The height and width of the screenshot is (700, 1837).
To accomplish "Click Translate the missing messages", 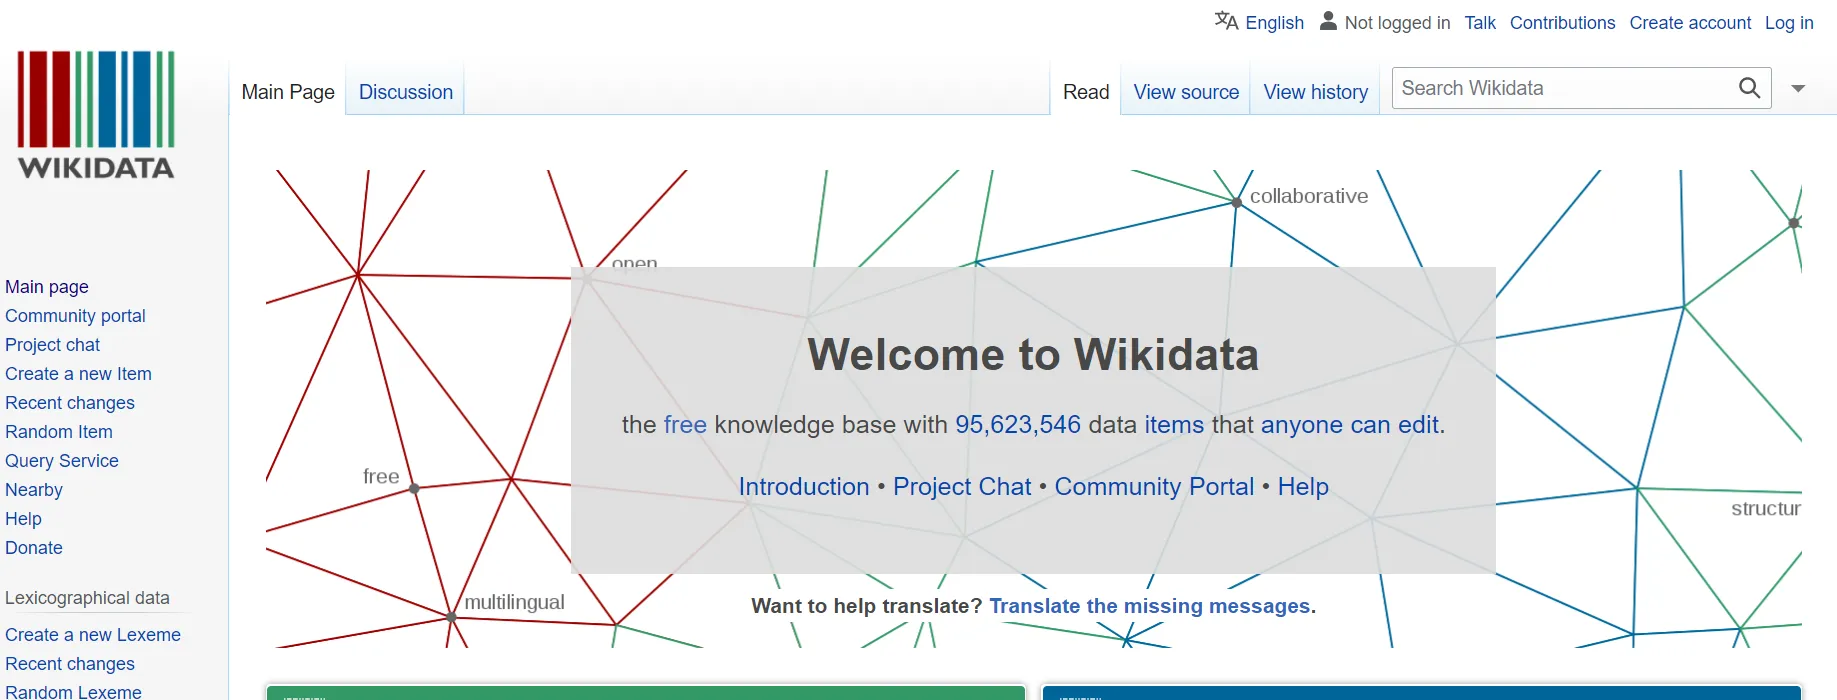I will pyautogui.click(x=1150, y=606).
